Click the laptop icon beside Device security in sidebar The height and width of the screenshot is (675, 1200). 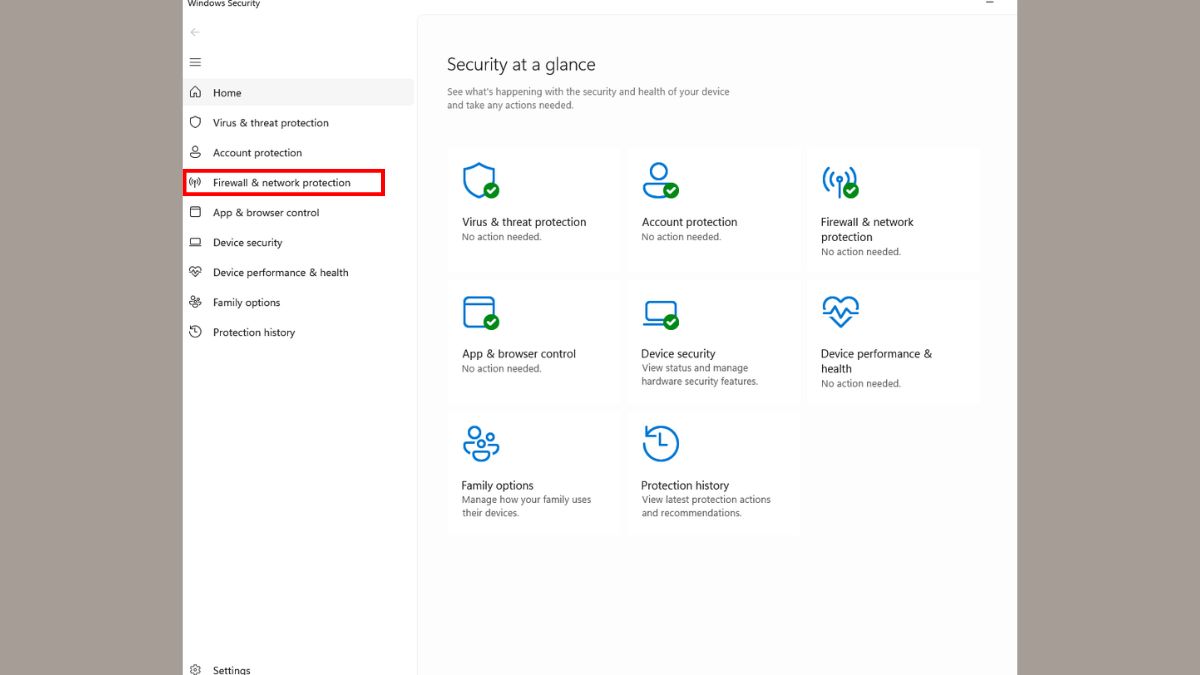[195, 242]
